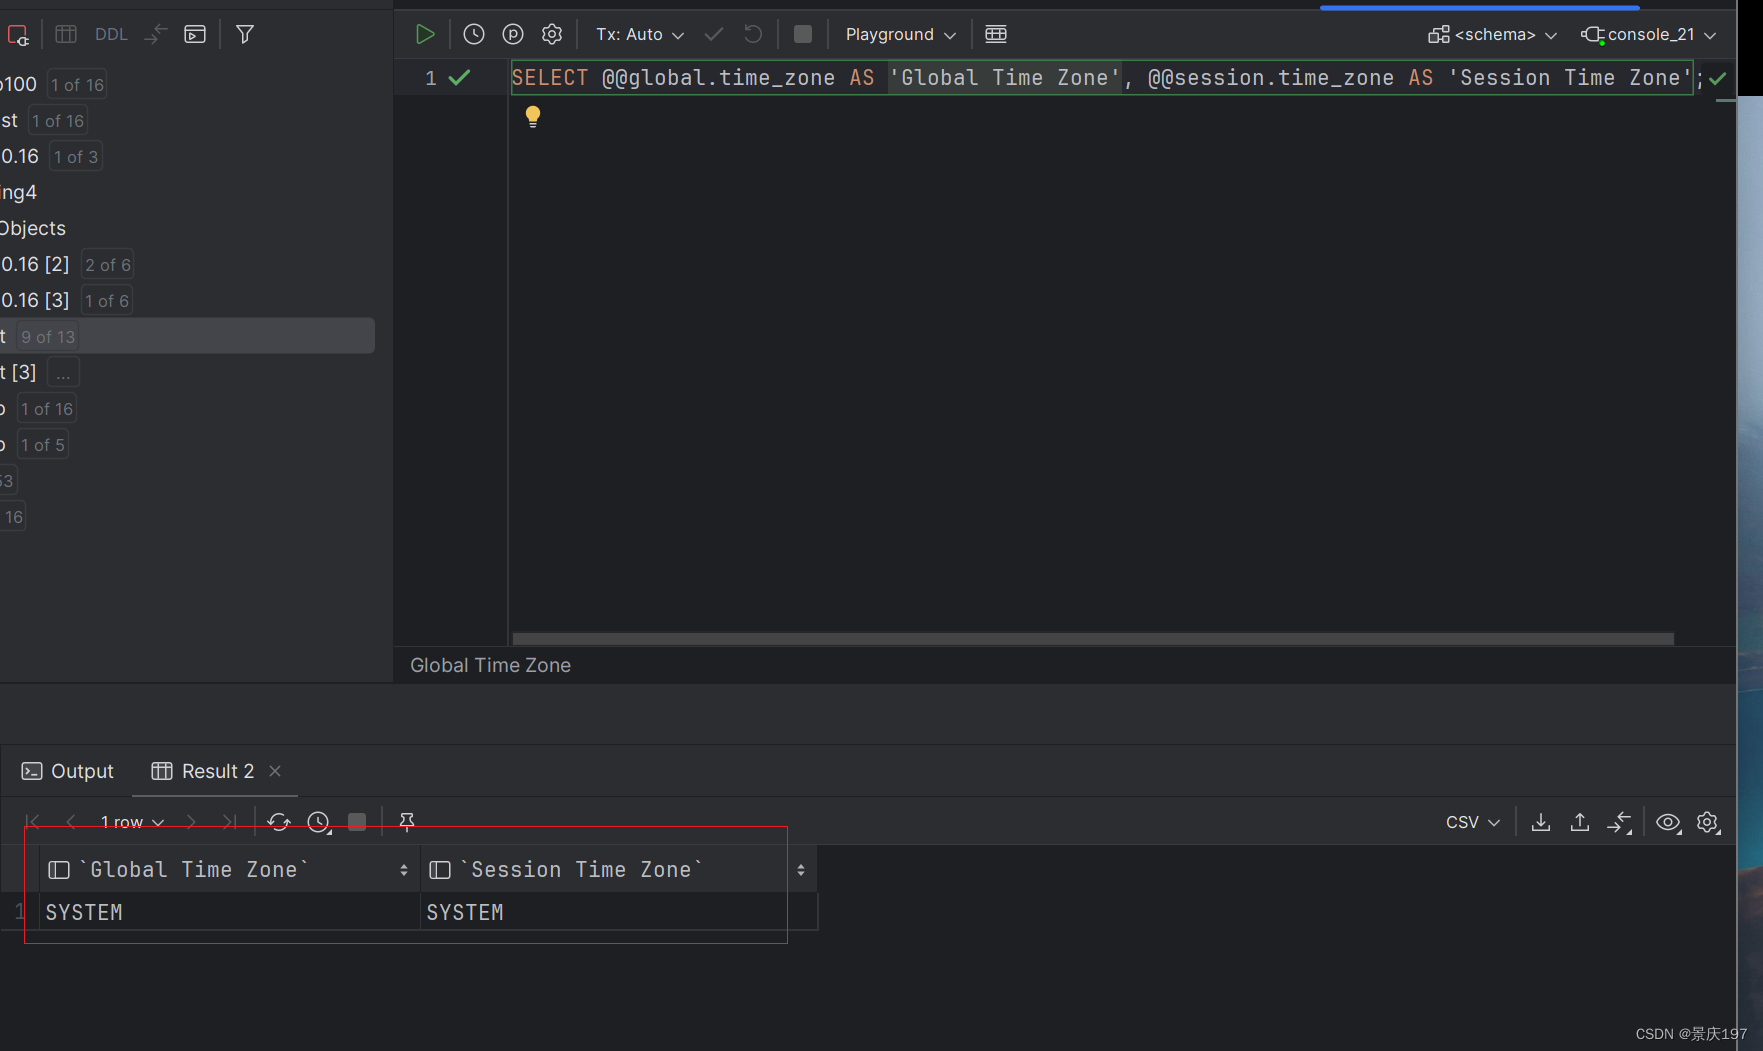Open 1 row page size dropdown
This screenshot has width=1763, height=1051.
pyautogui.click(x=132, y=822)
